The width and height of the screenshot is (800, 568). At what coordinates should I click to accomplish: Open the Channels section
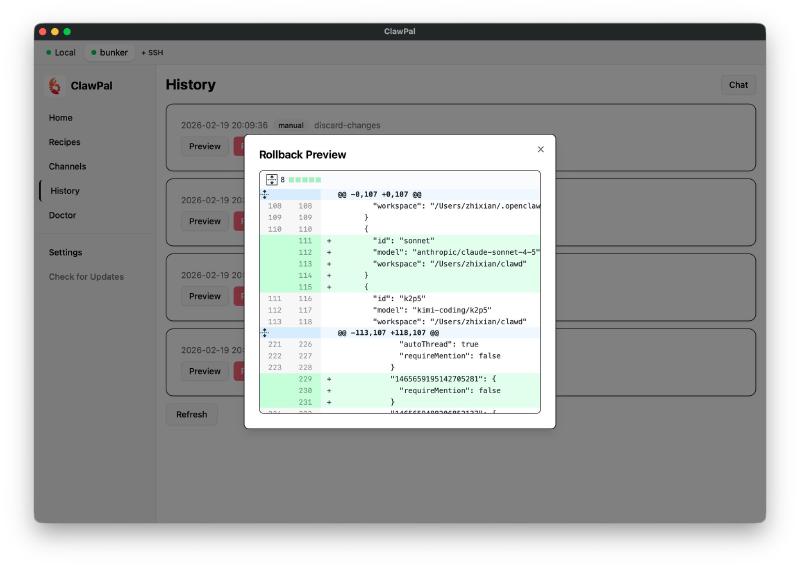[68, 166]
